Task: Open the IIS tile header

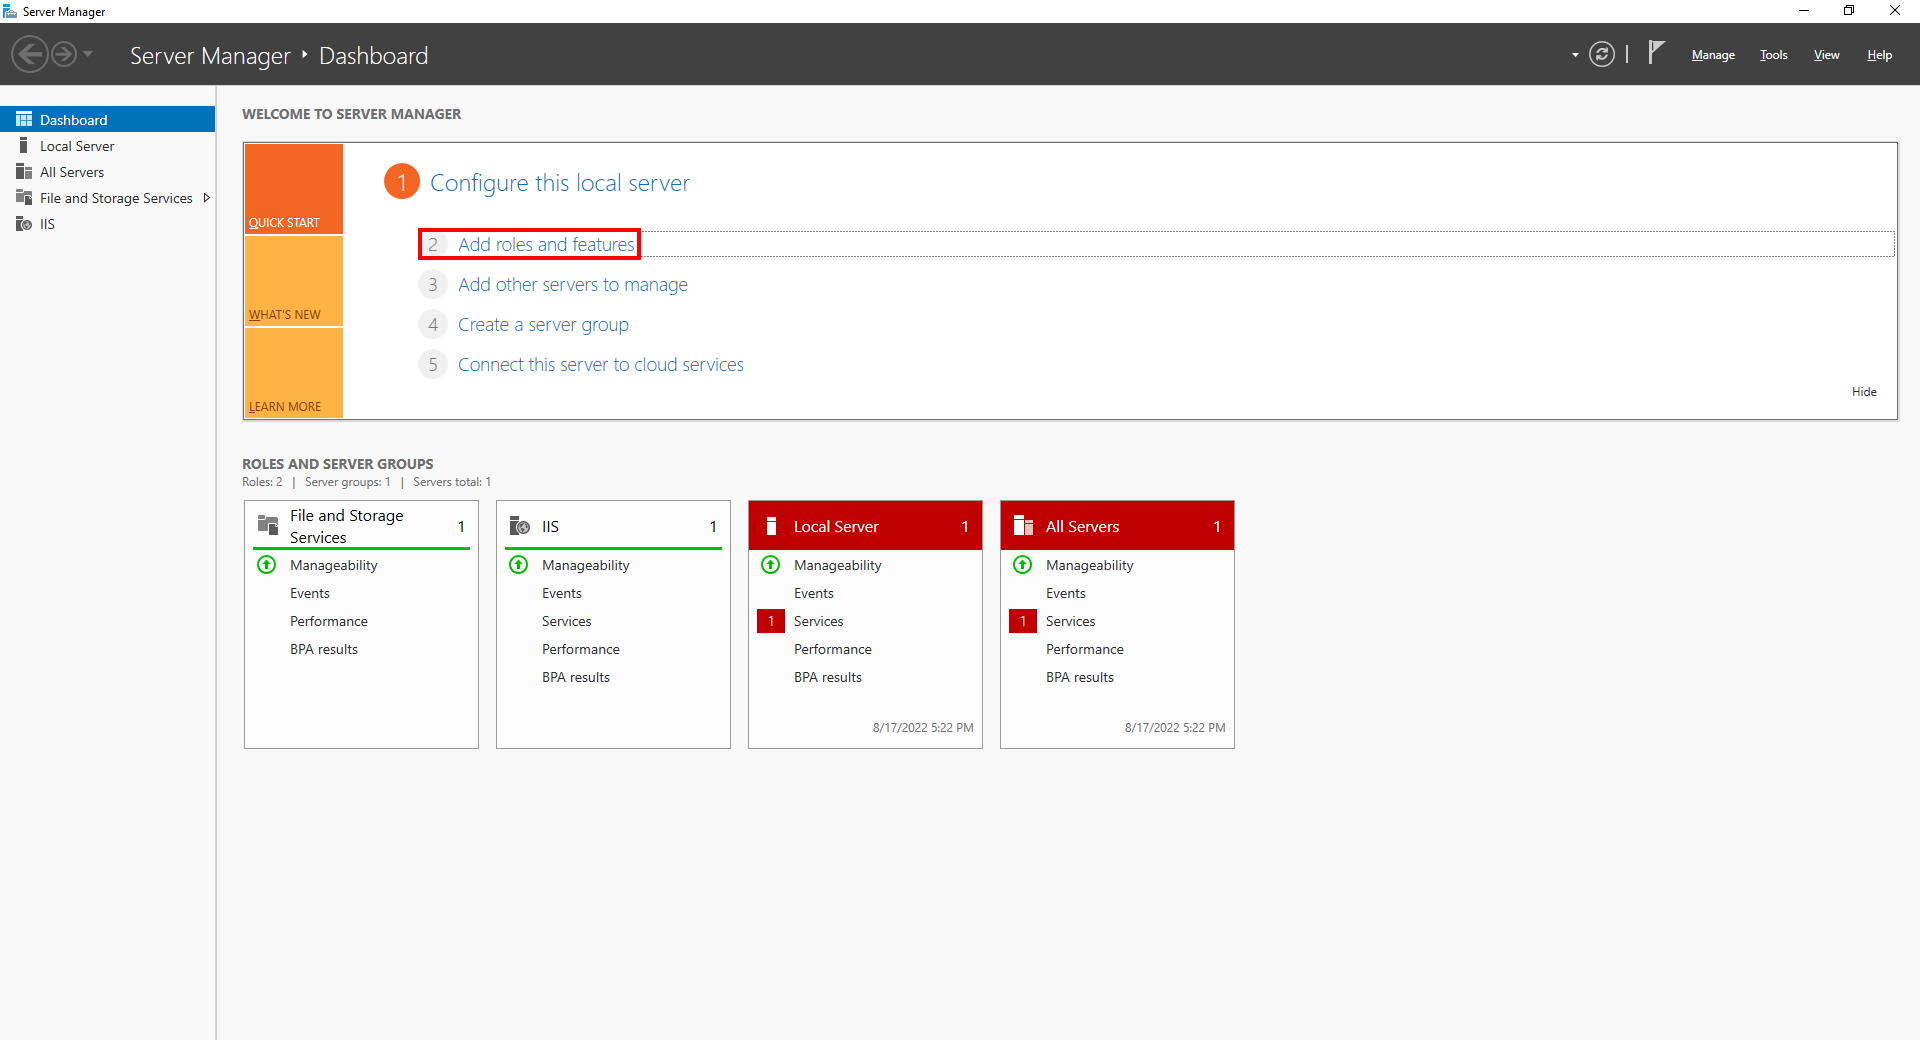Action: [x=613, y=526]
